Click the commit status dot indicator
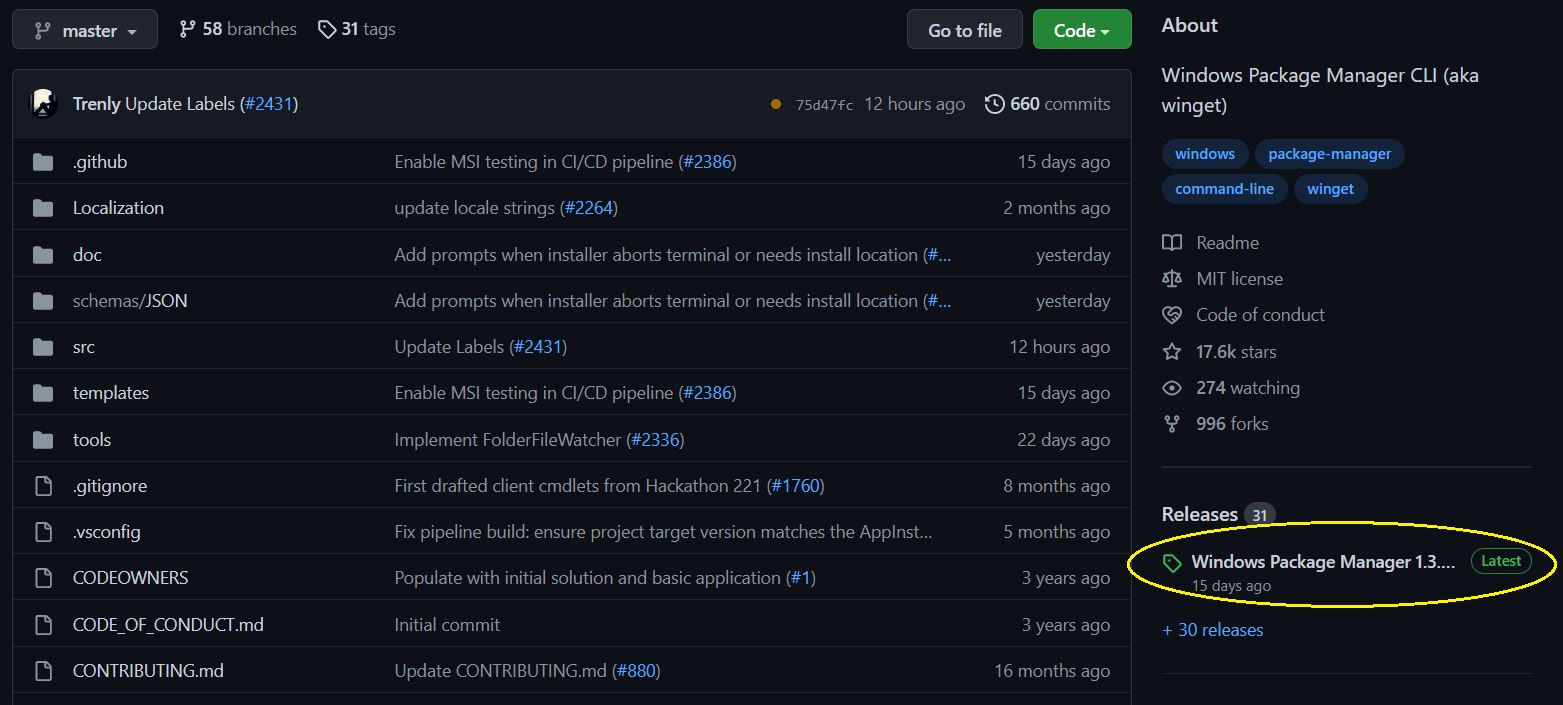The image size is (1563, 705). 776,104
